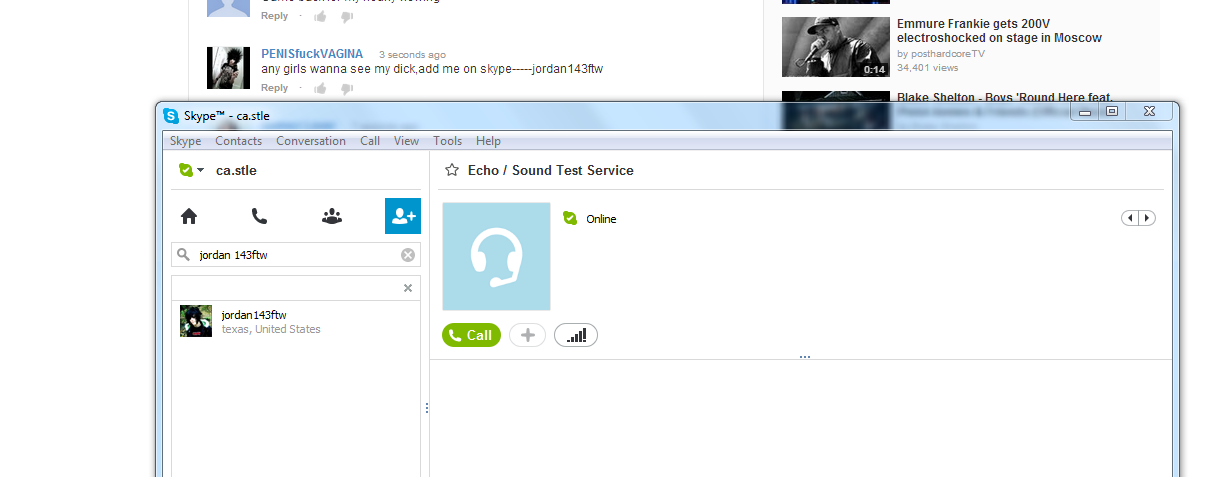Thumbs down the top comment
Image resolution: width=1231 pixels, height=477 pixels.
coord(346,16)
